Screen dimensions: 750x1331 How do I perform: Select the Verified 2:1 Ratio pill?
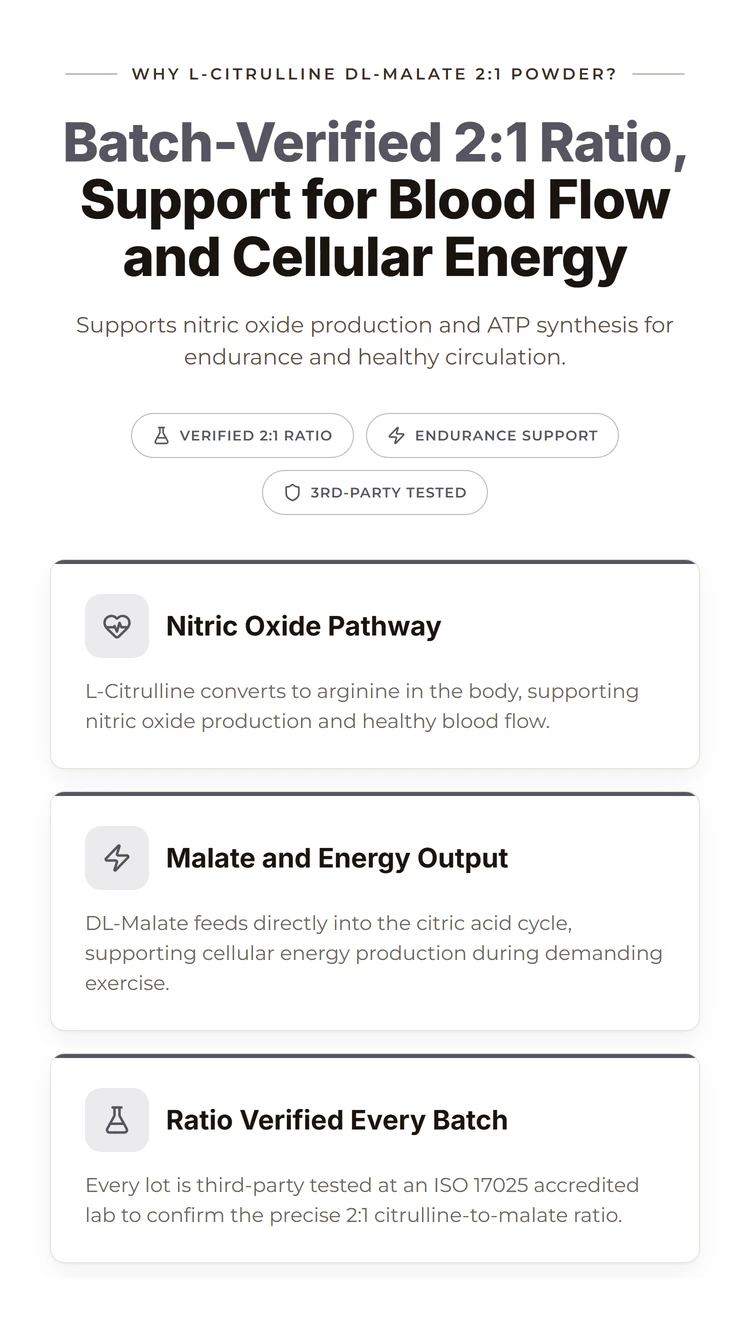(x=242, y=436)
